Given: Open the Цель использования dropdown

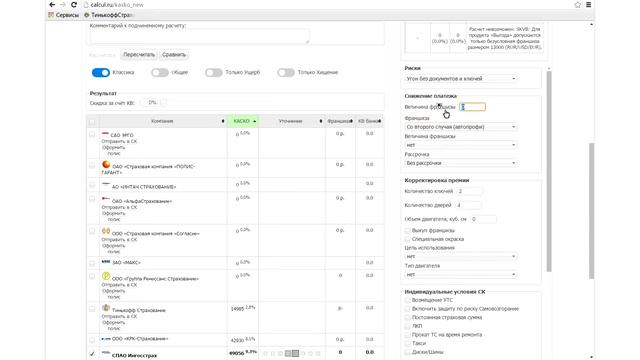Looking at the screenshot, I should coord(461,256).
